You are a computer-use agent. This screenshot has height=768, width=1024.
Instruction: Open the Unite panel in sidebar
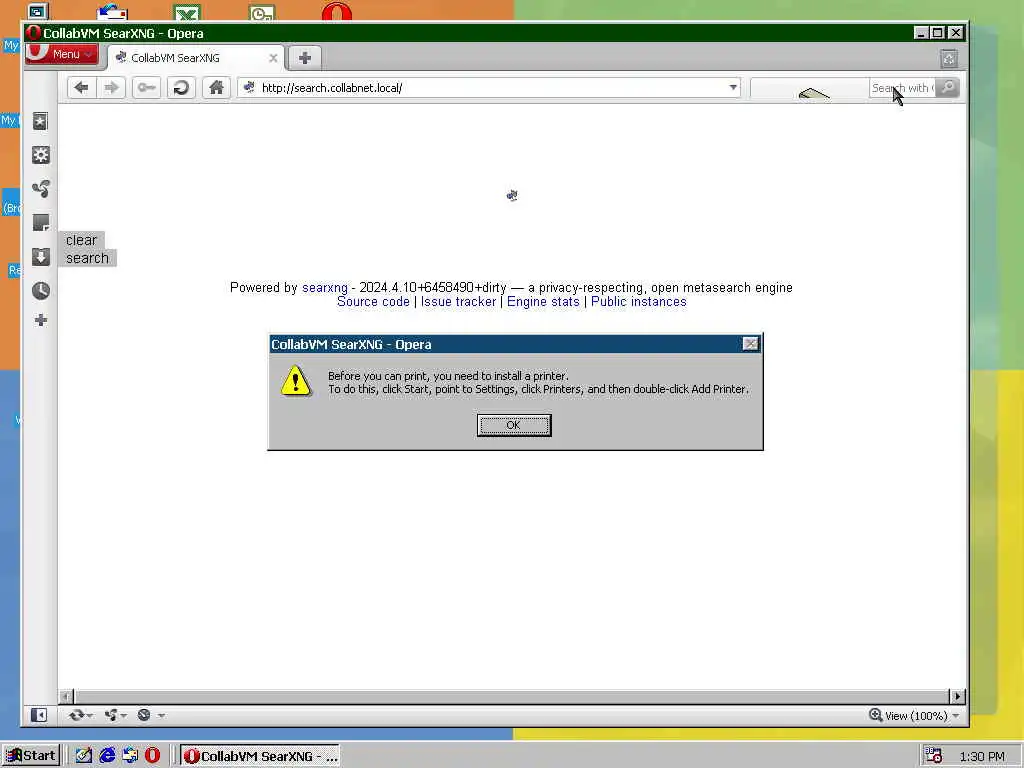coord(40,189)
